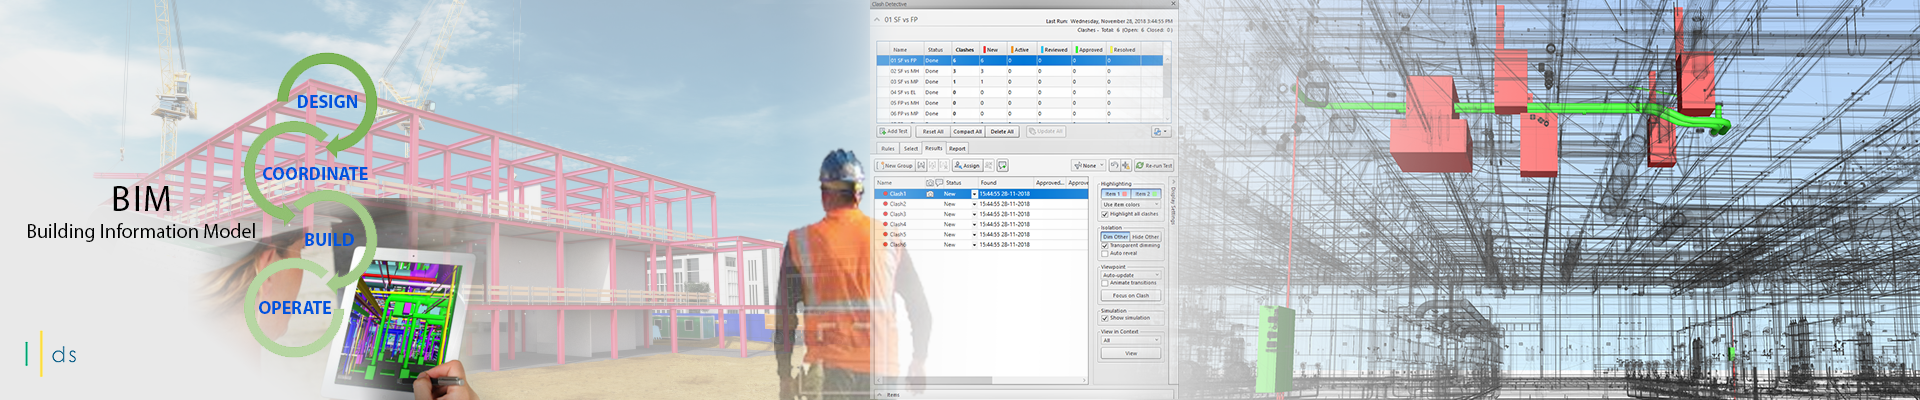Uncheck Transparent dimming
This screenshot has height=400, width=1920.
click(1105, 245)
